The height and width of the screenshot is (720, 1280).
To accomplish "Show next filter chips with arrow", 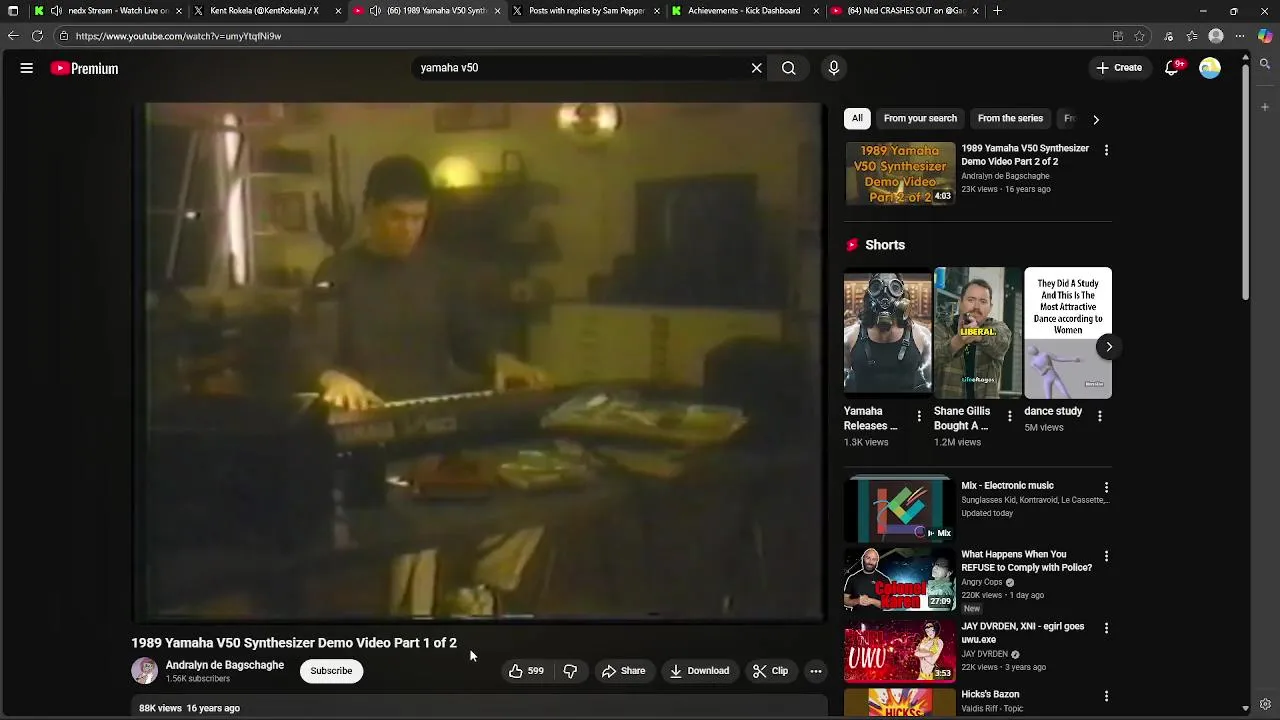I will [1096, 119].
